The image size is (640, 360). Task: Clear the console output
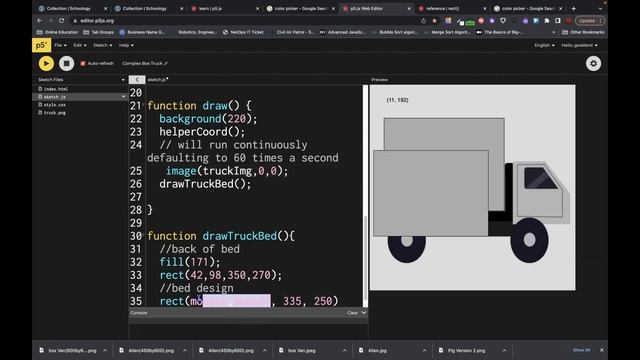(x=352, y=313)
